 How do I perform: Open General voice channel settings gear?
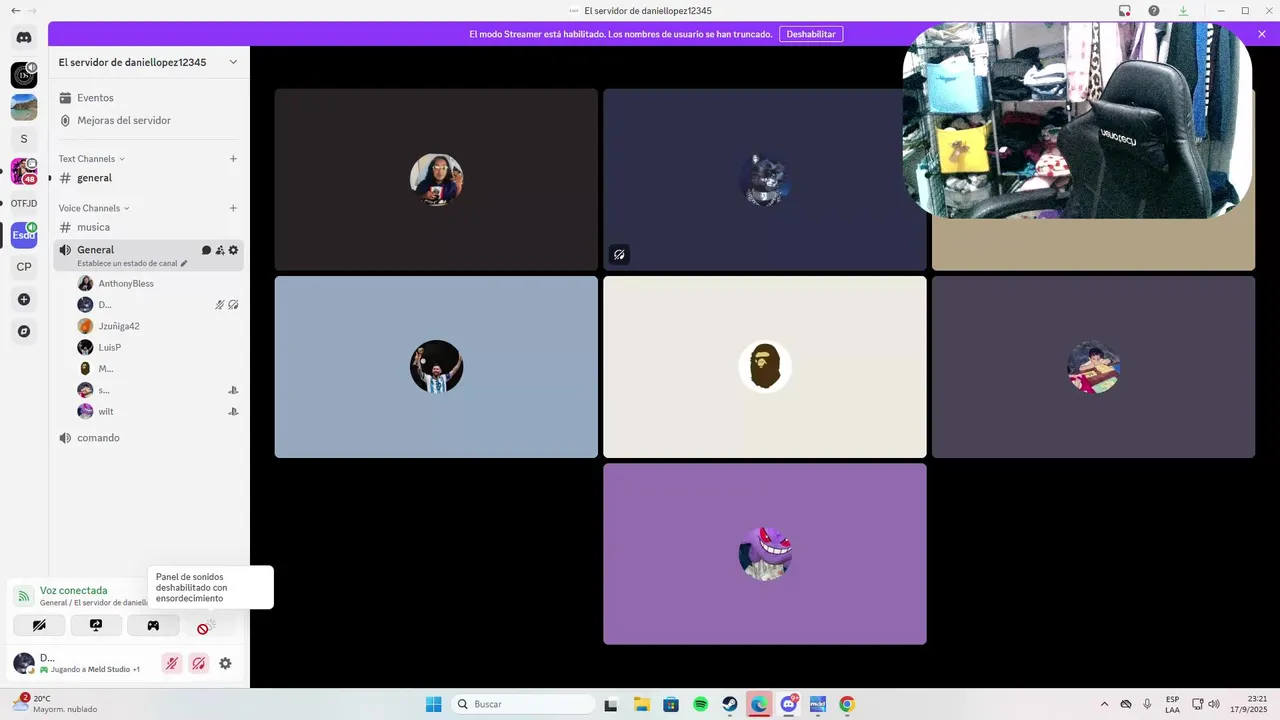[x=234, y=250]
